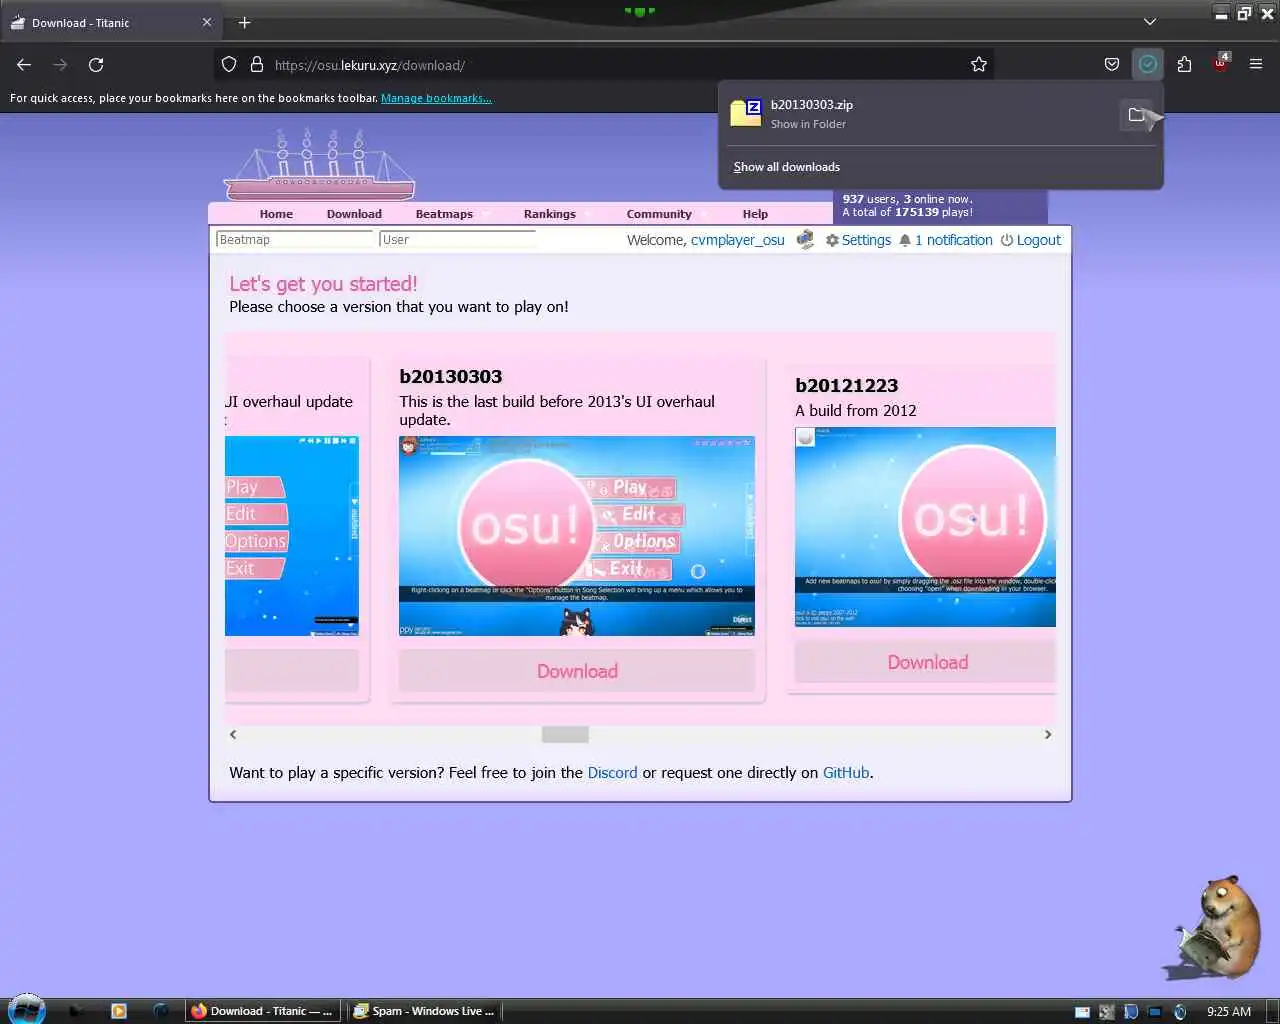Toggle the Firefox downloads panel button
Viewport: 1280px width, 1024px height.
tap(1148, 65)
